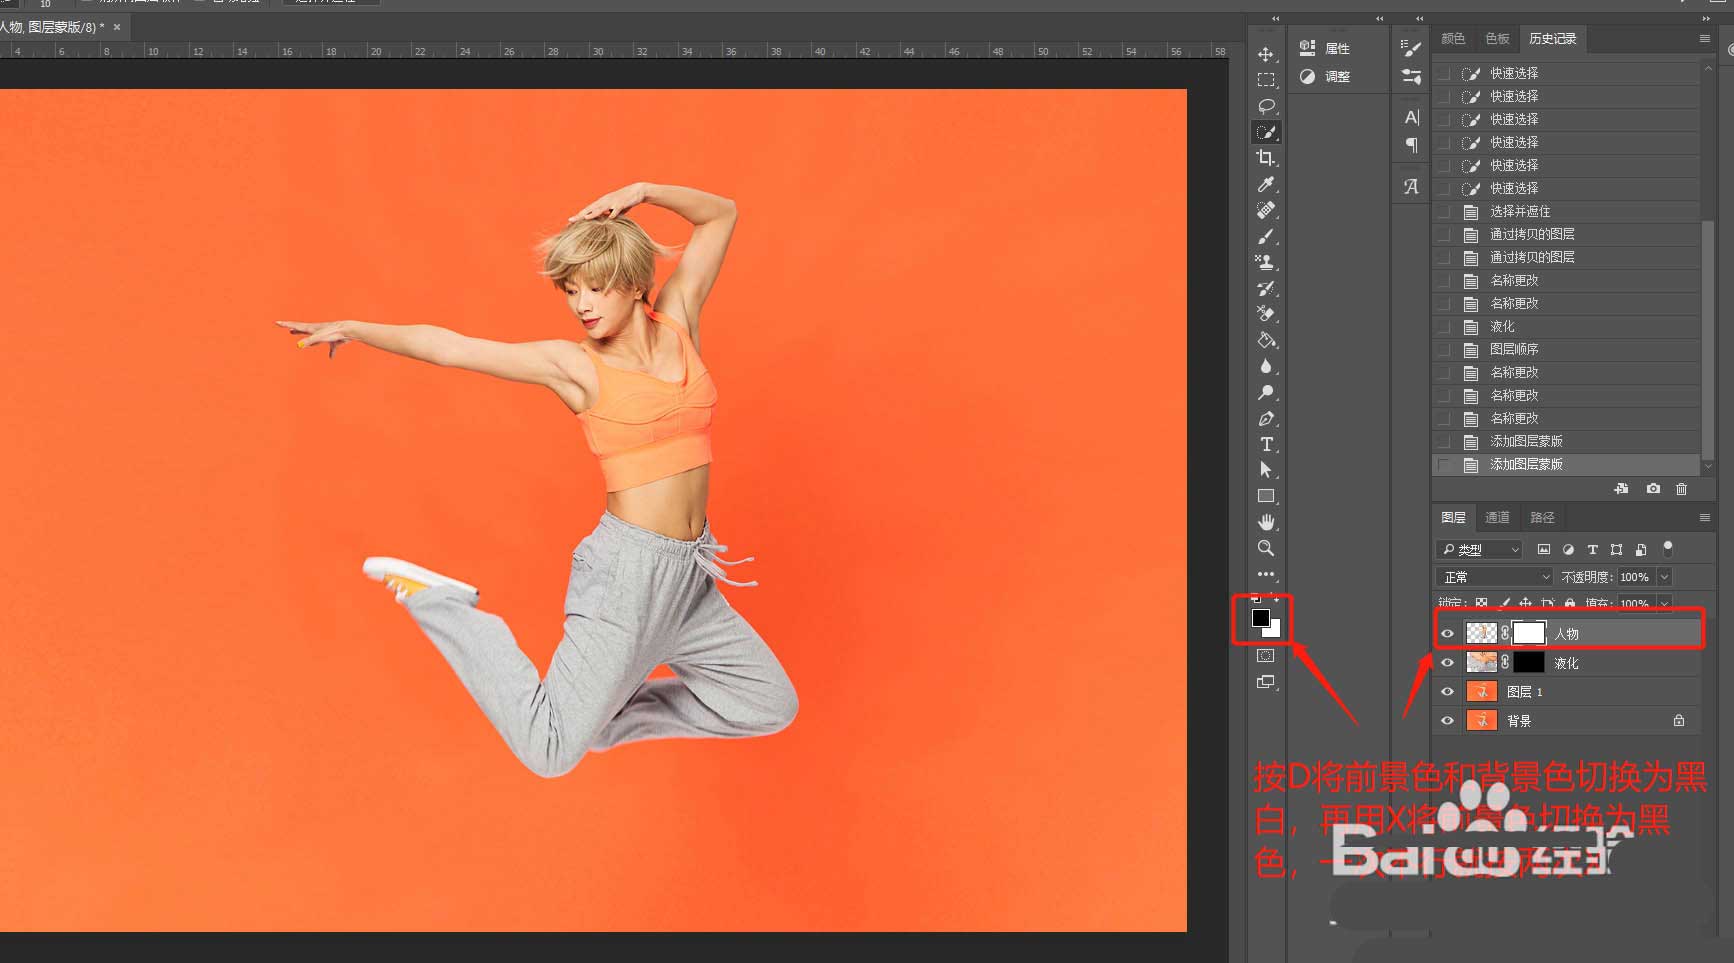The height and width of the screenshot is (963, 1734).
Task: Hide the 人物 layer with eye icon
Action: 1447,633
